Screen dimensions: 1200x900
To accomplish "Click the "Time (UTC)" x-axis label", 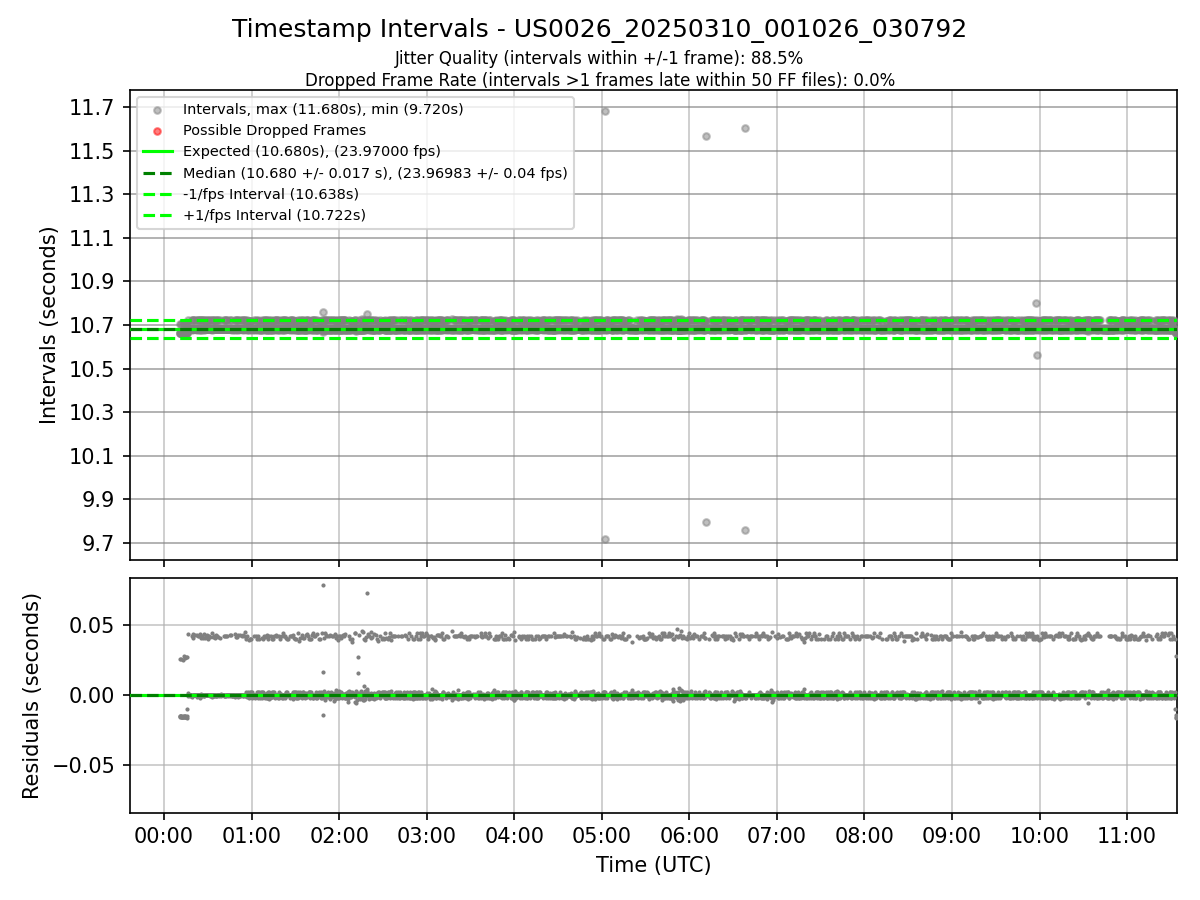I will point(653,865).
